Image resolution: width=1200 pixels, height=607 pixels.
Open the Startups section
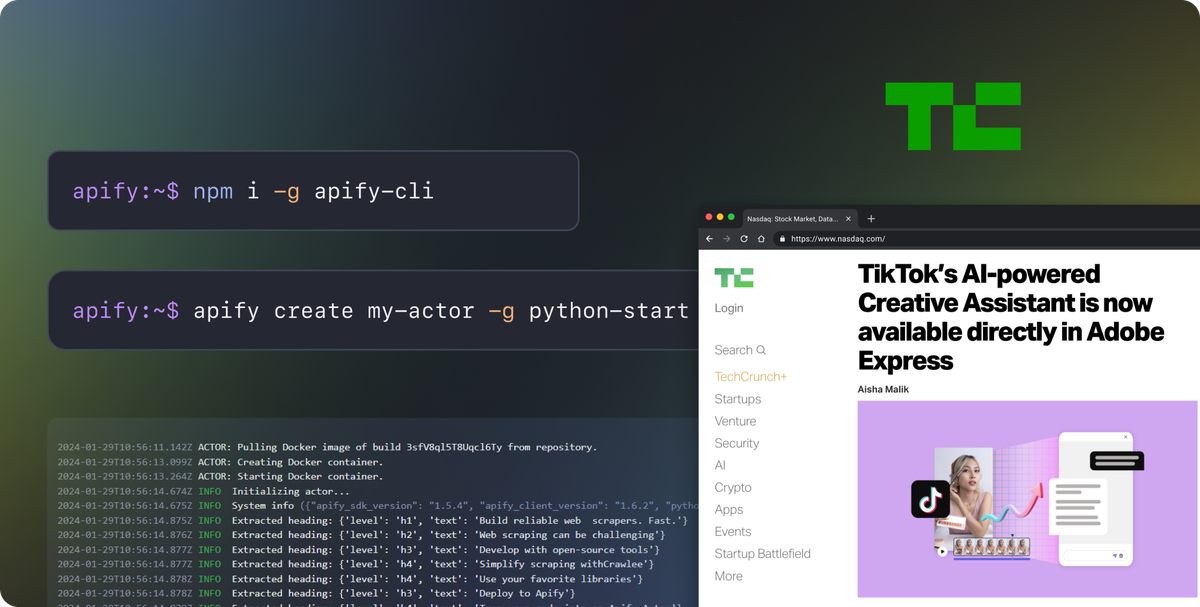[738, 398]
